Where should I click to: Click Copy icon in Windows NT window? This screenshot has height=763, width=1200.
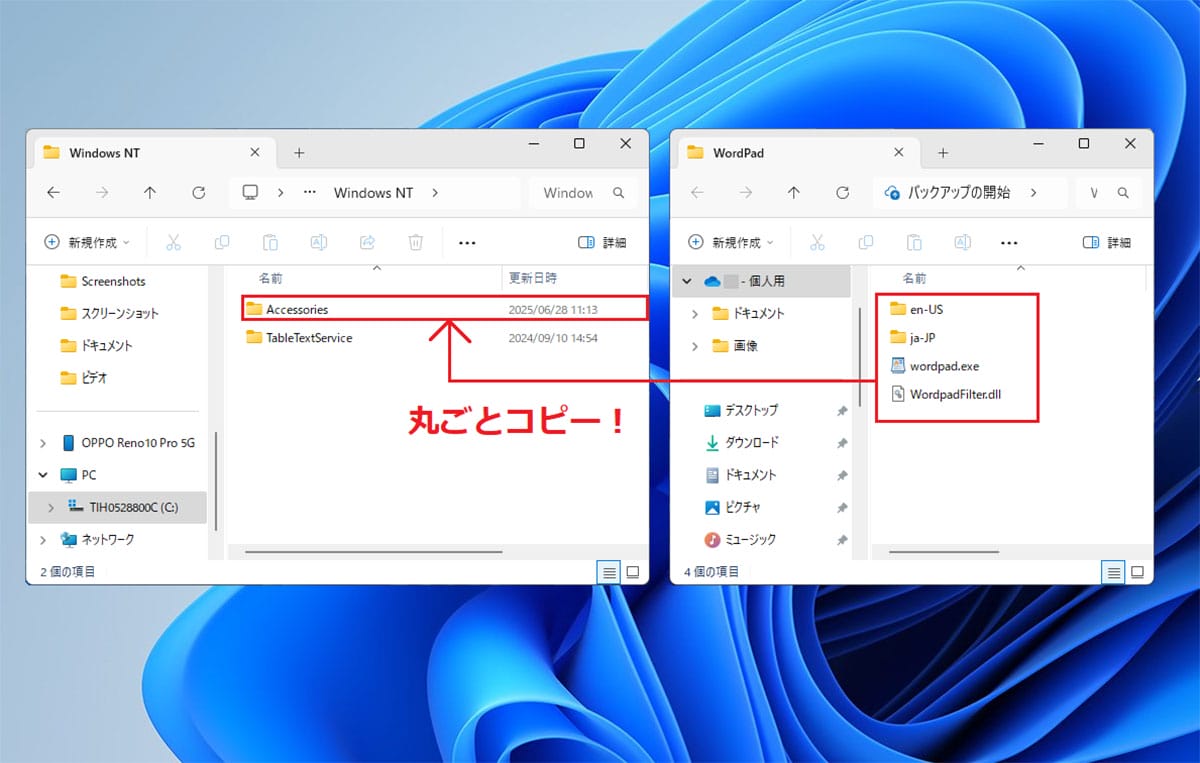click(222, 242)
